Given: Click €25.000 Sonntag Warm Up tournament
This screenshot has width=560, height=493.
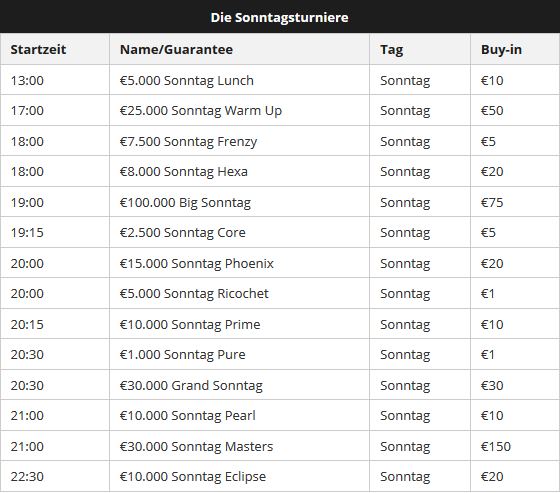Looking at the screenshot, I should pos(201,111).
